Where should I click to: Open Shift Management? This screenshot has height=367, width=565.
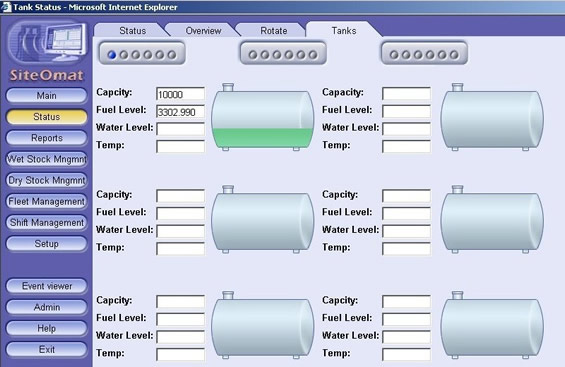point(46,223)
